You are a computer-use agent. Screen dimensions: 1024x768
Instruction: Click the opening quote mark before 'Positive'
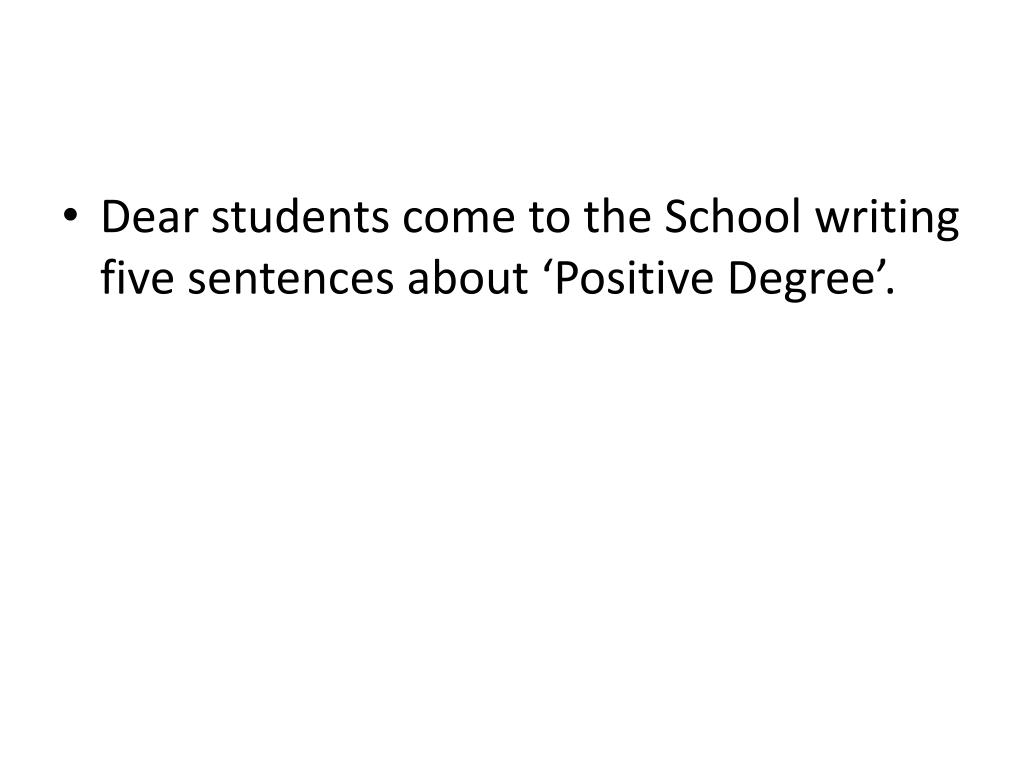[547, 266]
